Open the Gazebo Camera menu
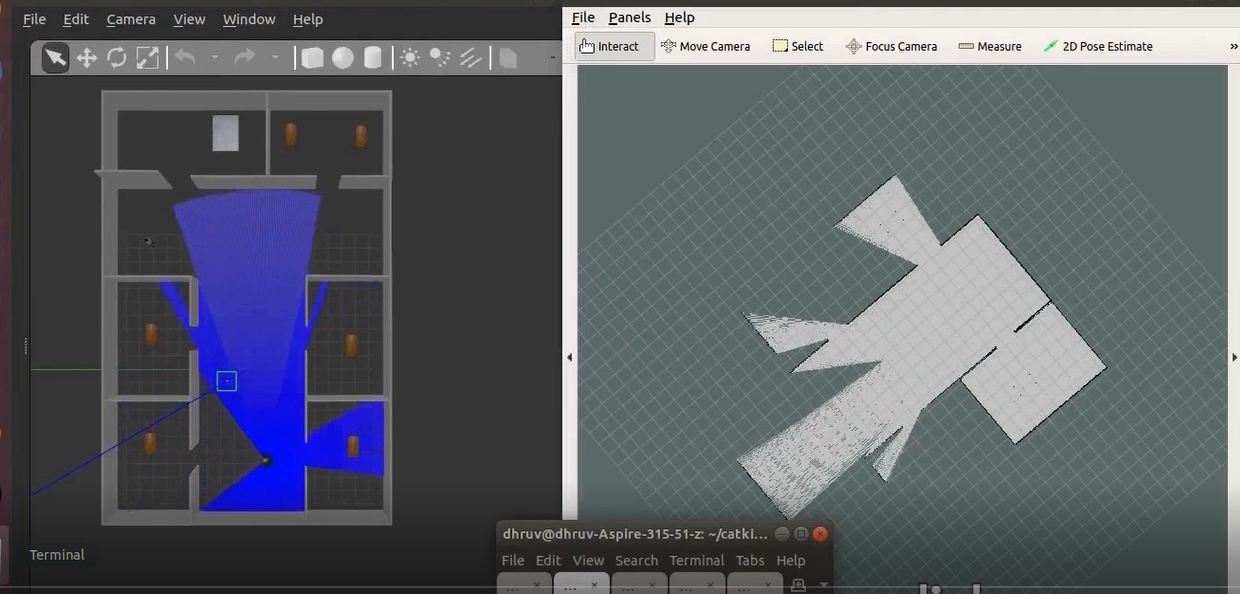Screen dimensions: 1240x594 tap(131, 19)
